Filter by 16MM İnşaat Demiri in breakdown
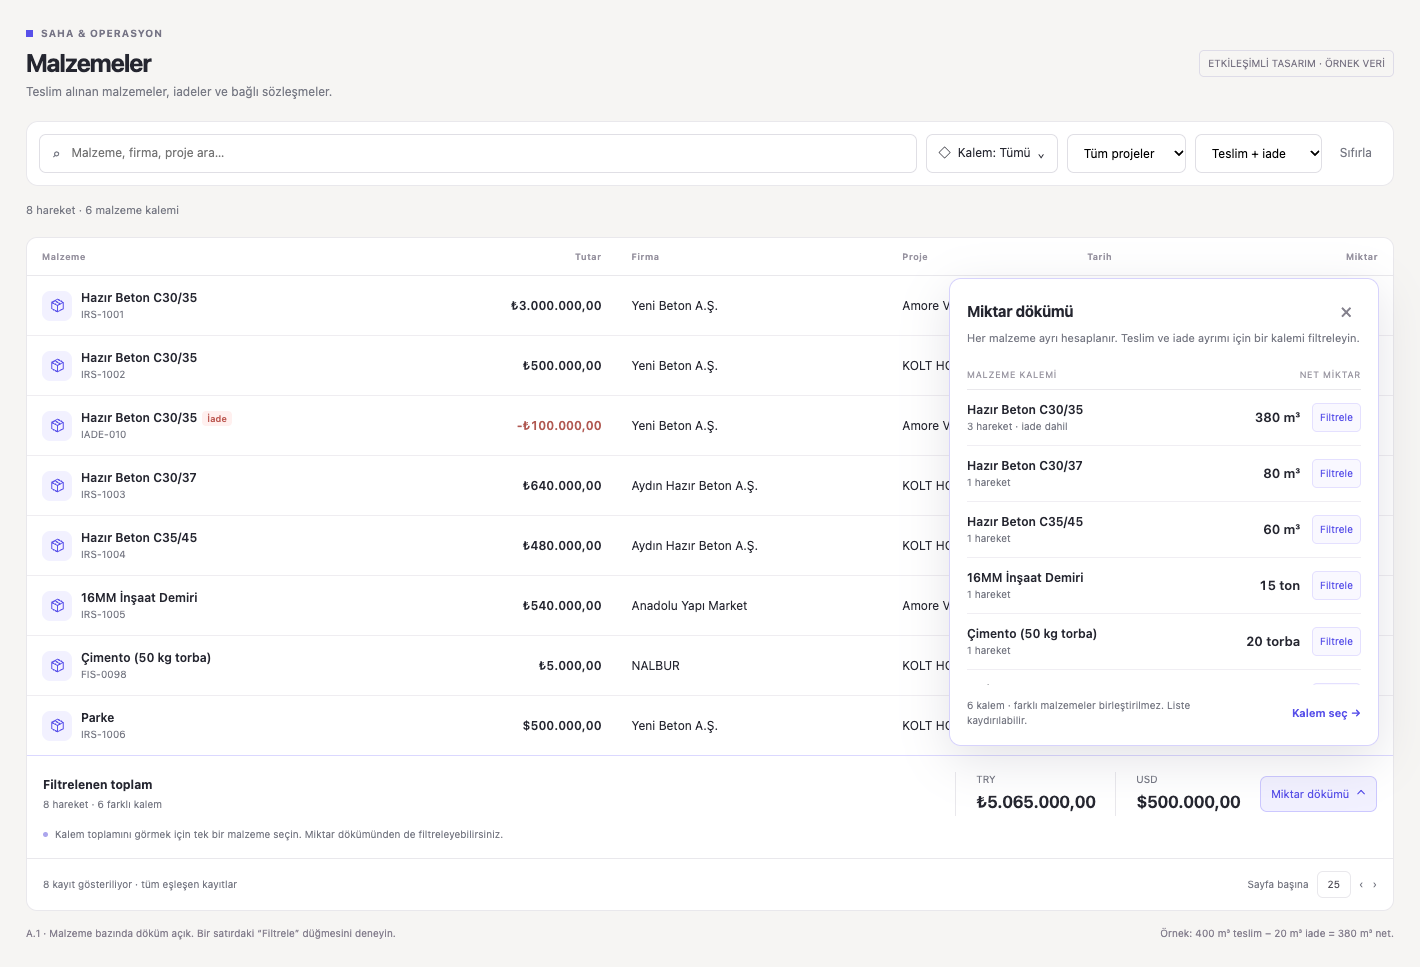This screenshot has height=967, width=1420. click(1336, 586)
